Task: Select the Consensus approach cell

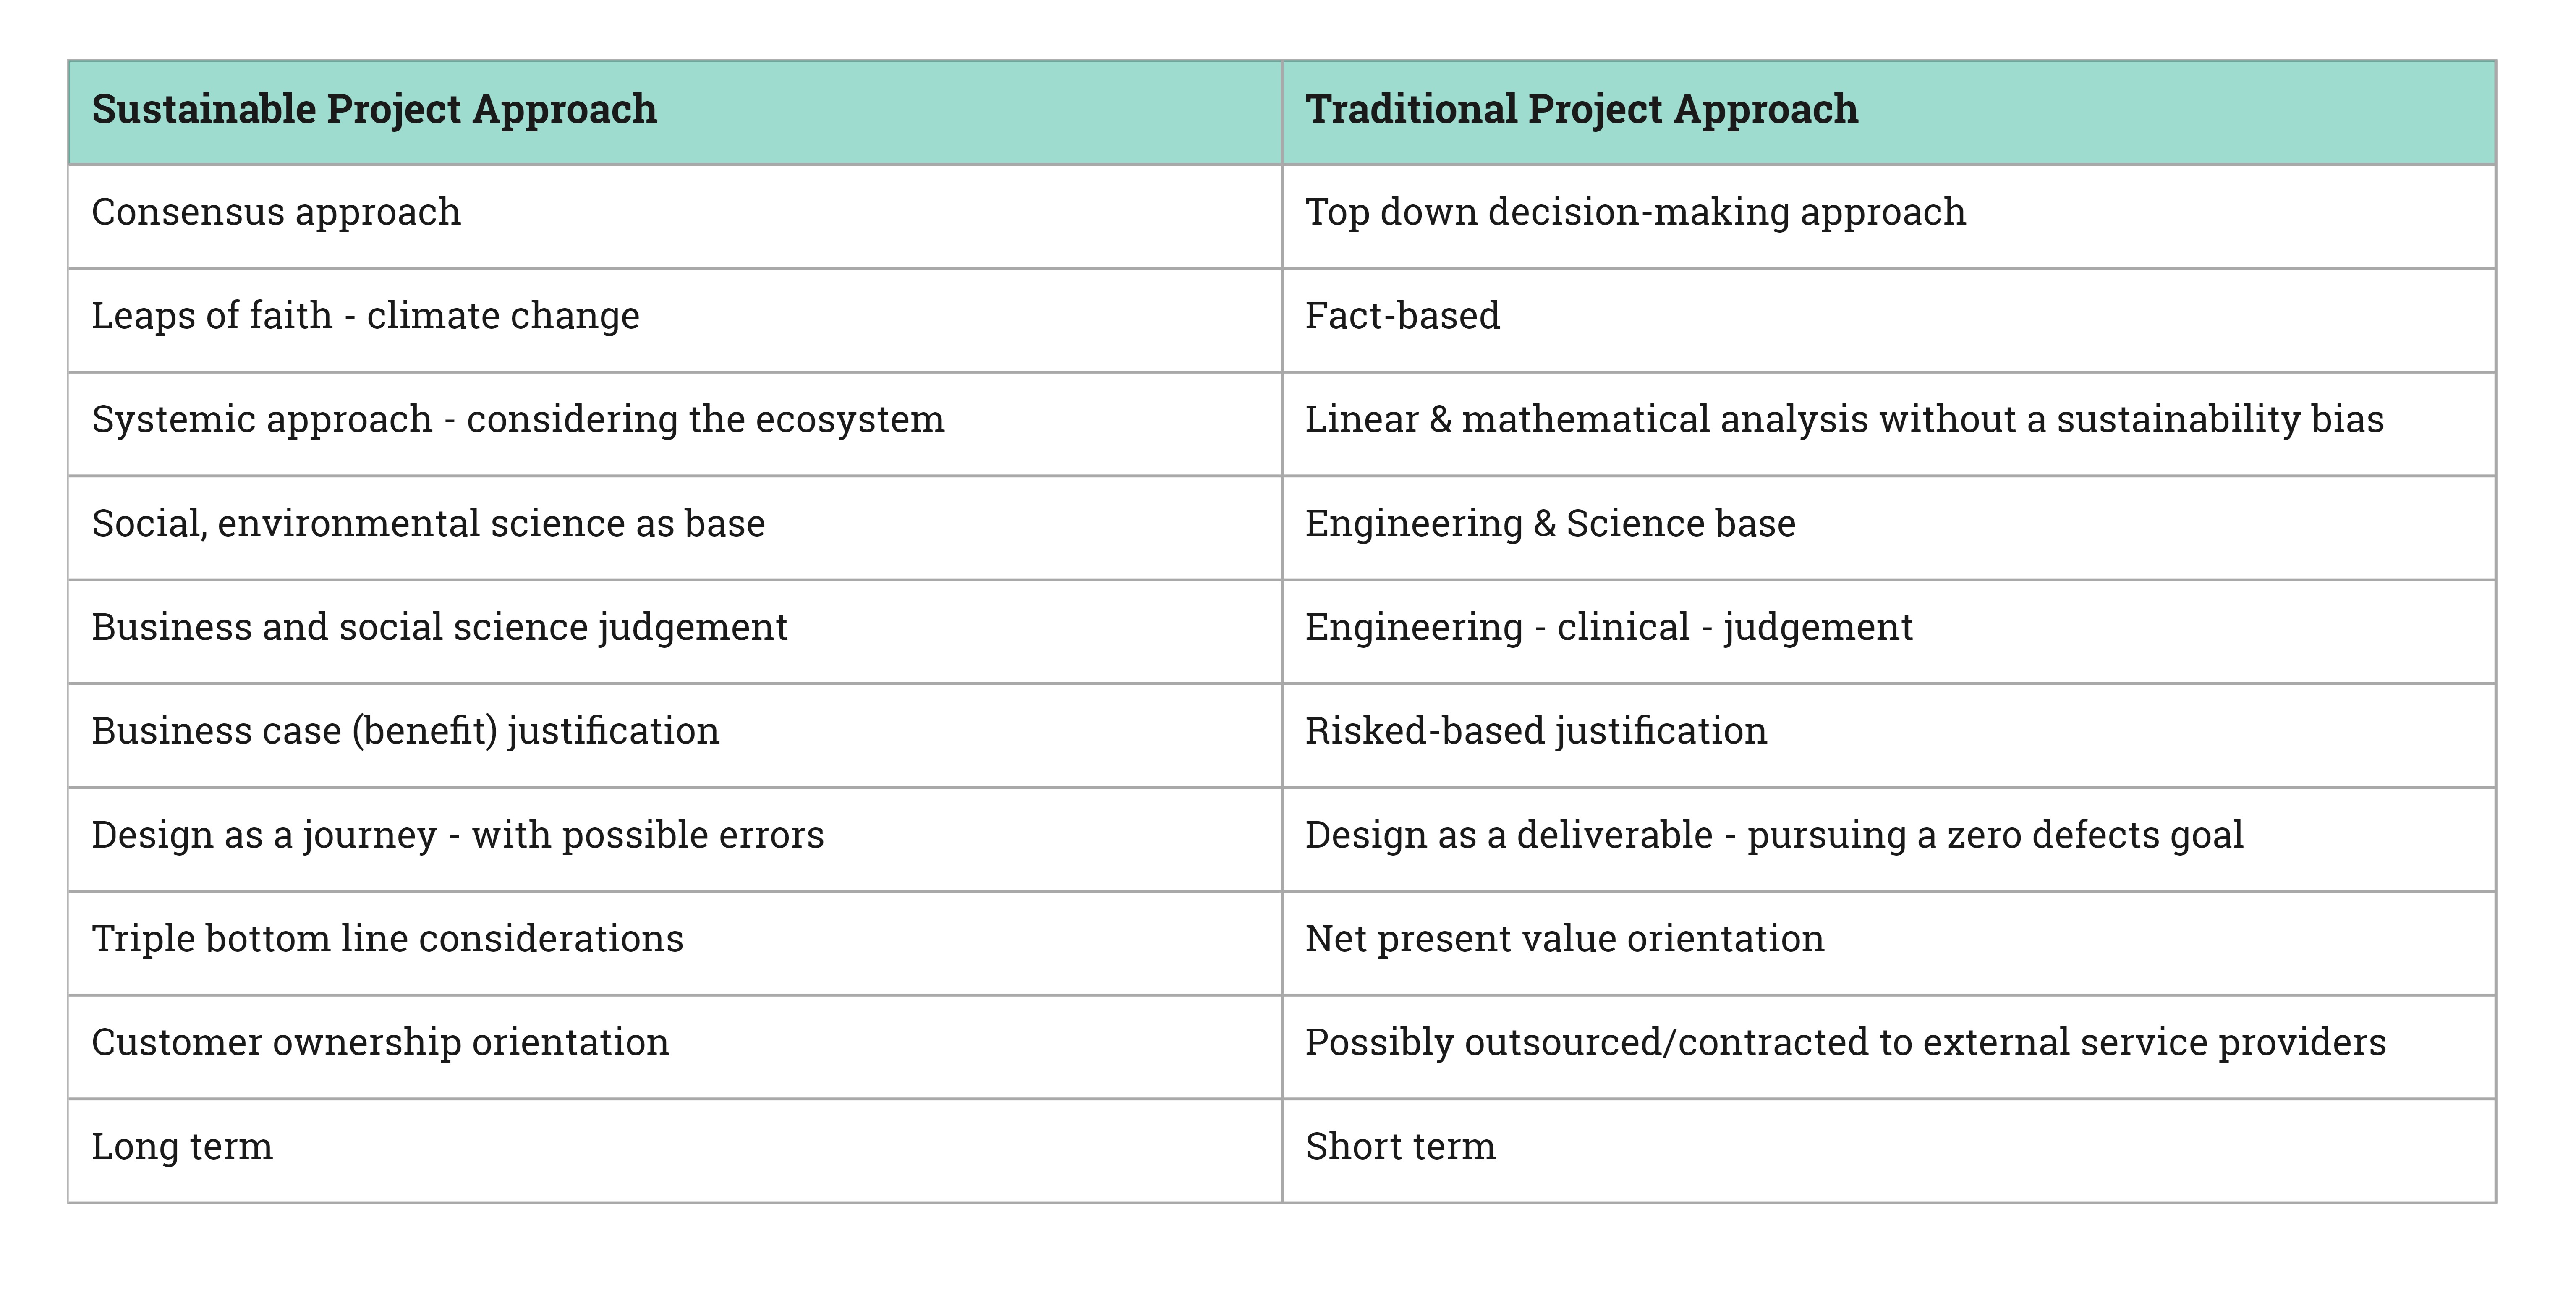Action: point(276,213)
